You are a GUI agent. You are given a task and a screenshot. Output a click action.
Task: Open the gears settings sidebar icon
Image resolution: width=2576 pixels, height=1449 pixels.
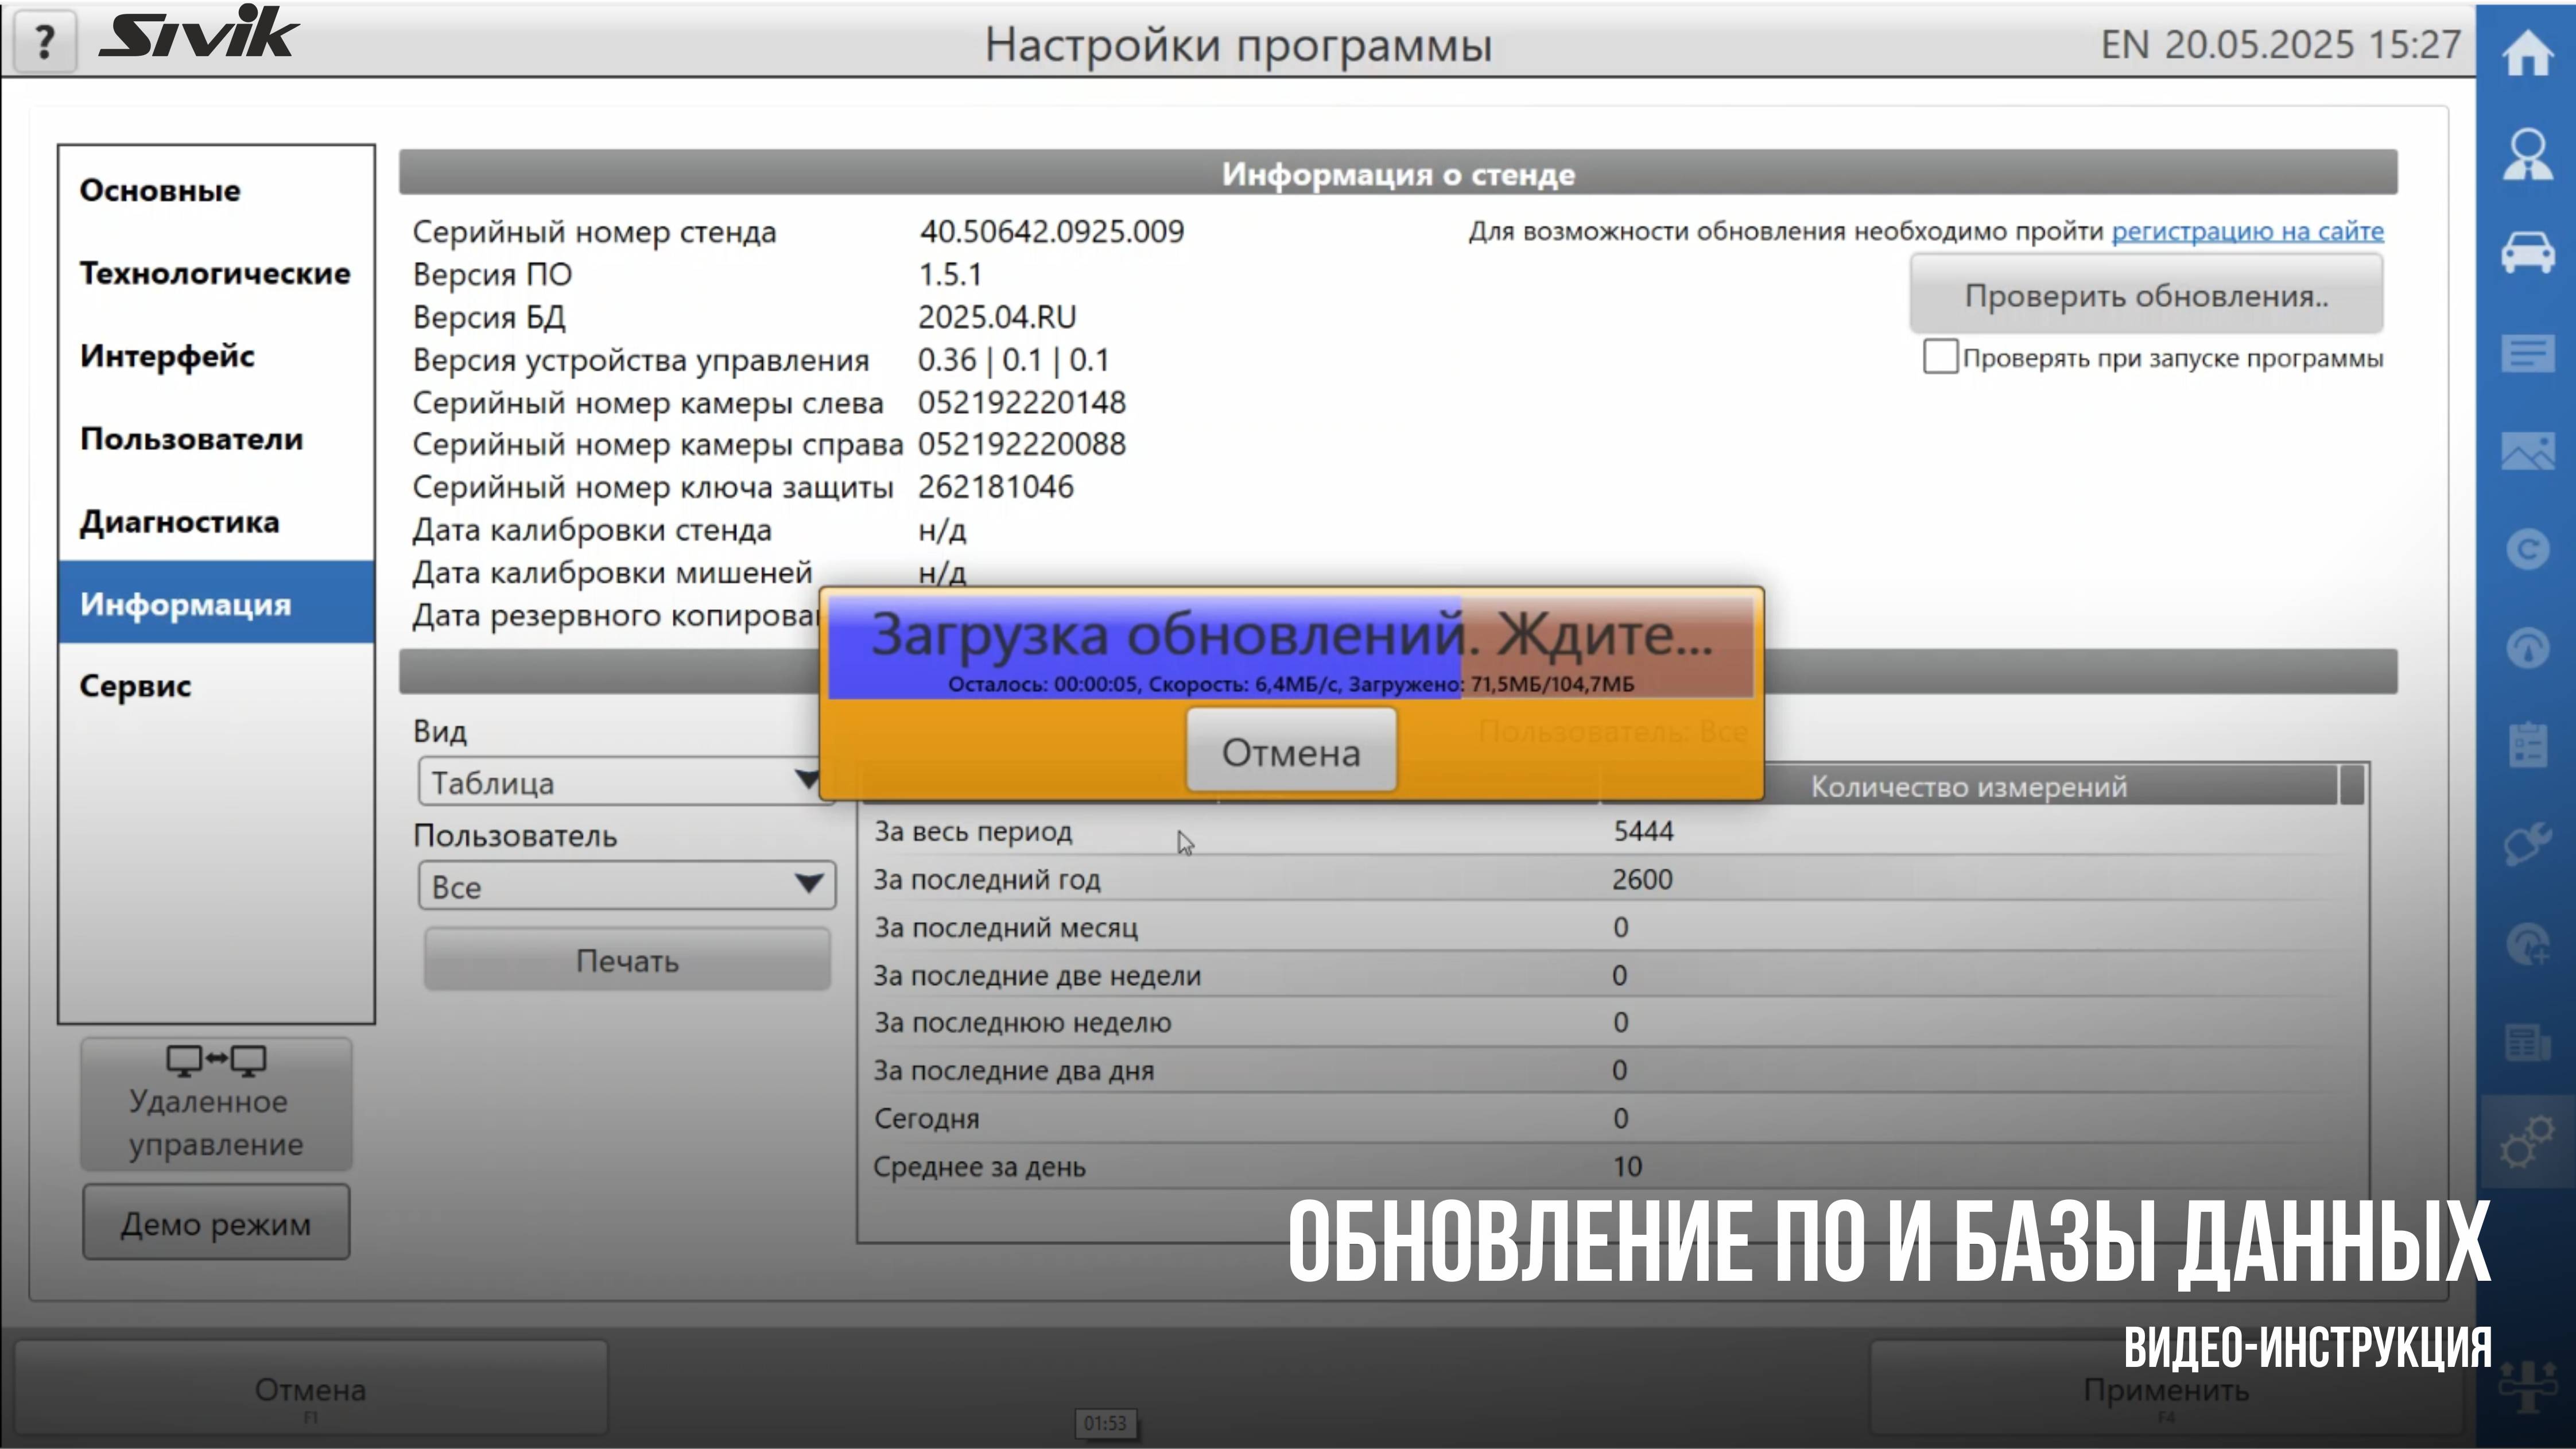click(2527, 1141)
